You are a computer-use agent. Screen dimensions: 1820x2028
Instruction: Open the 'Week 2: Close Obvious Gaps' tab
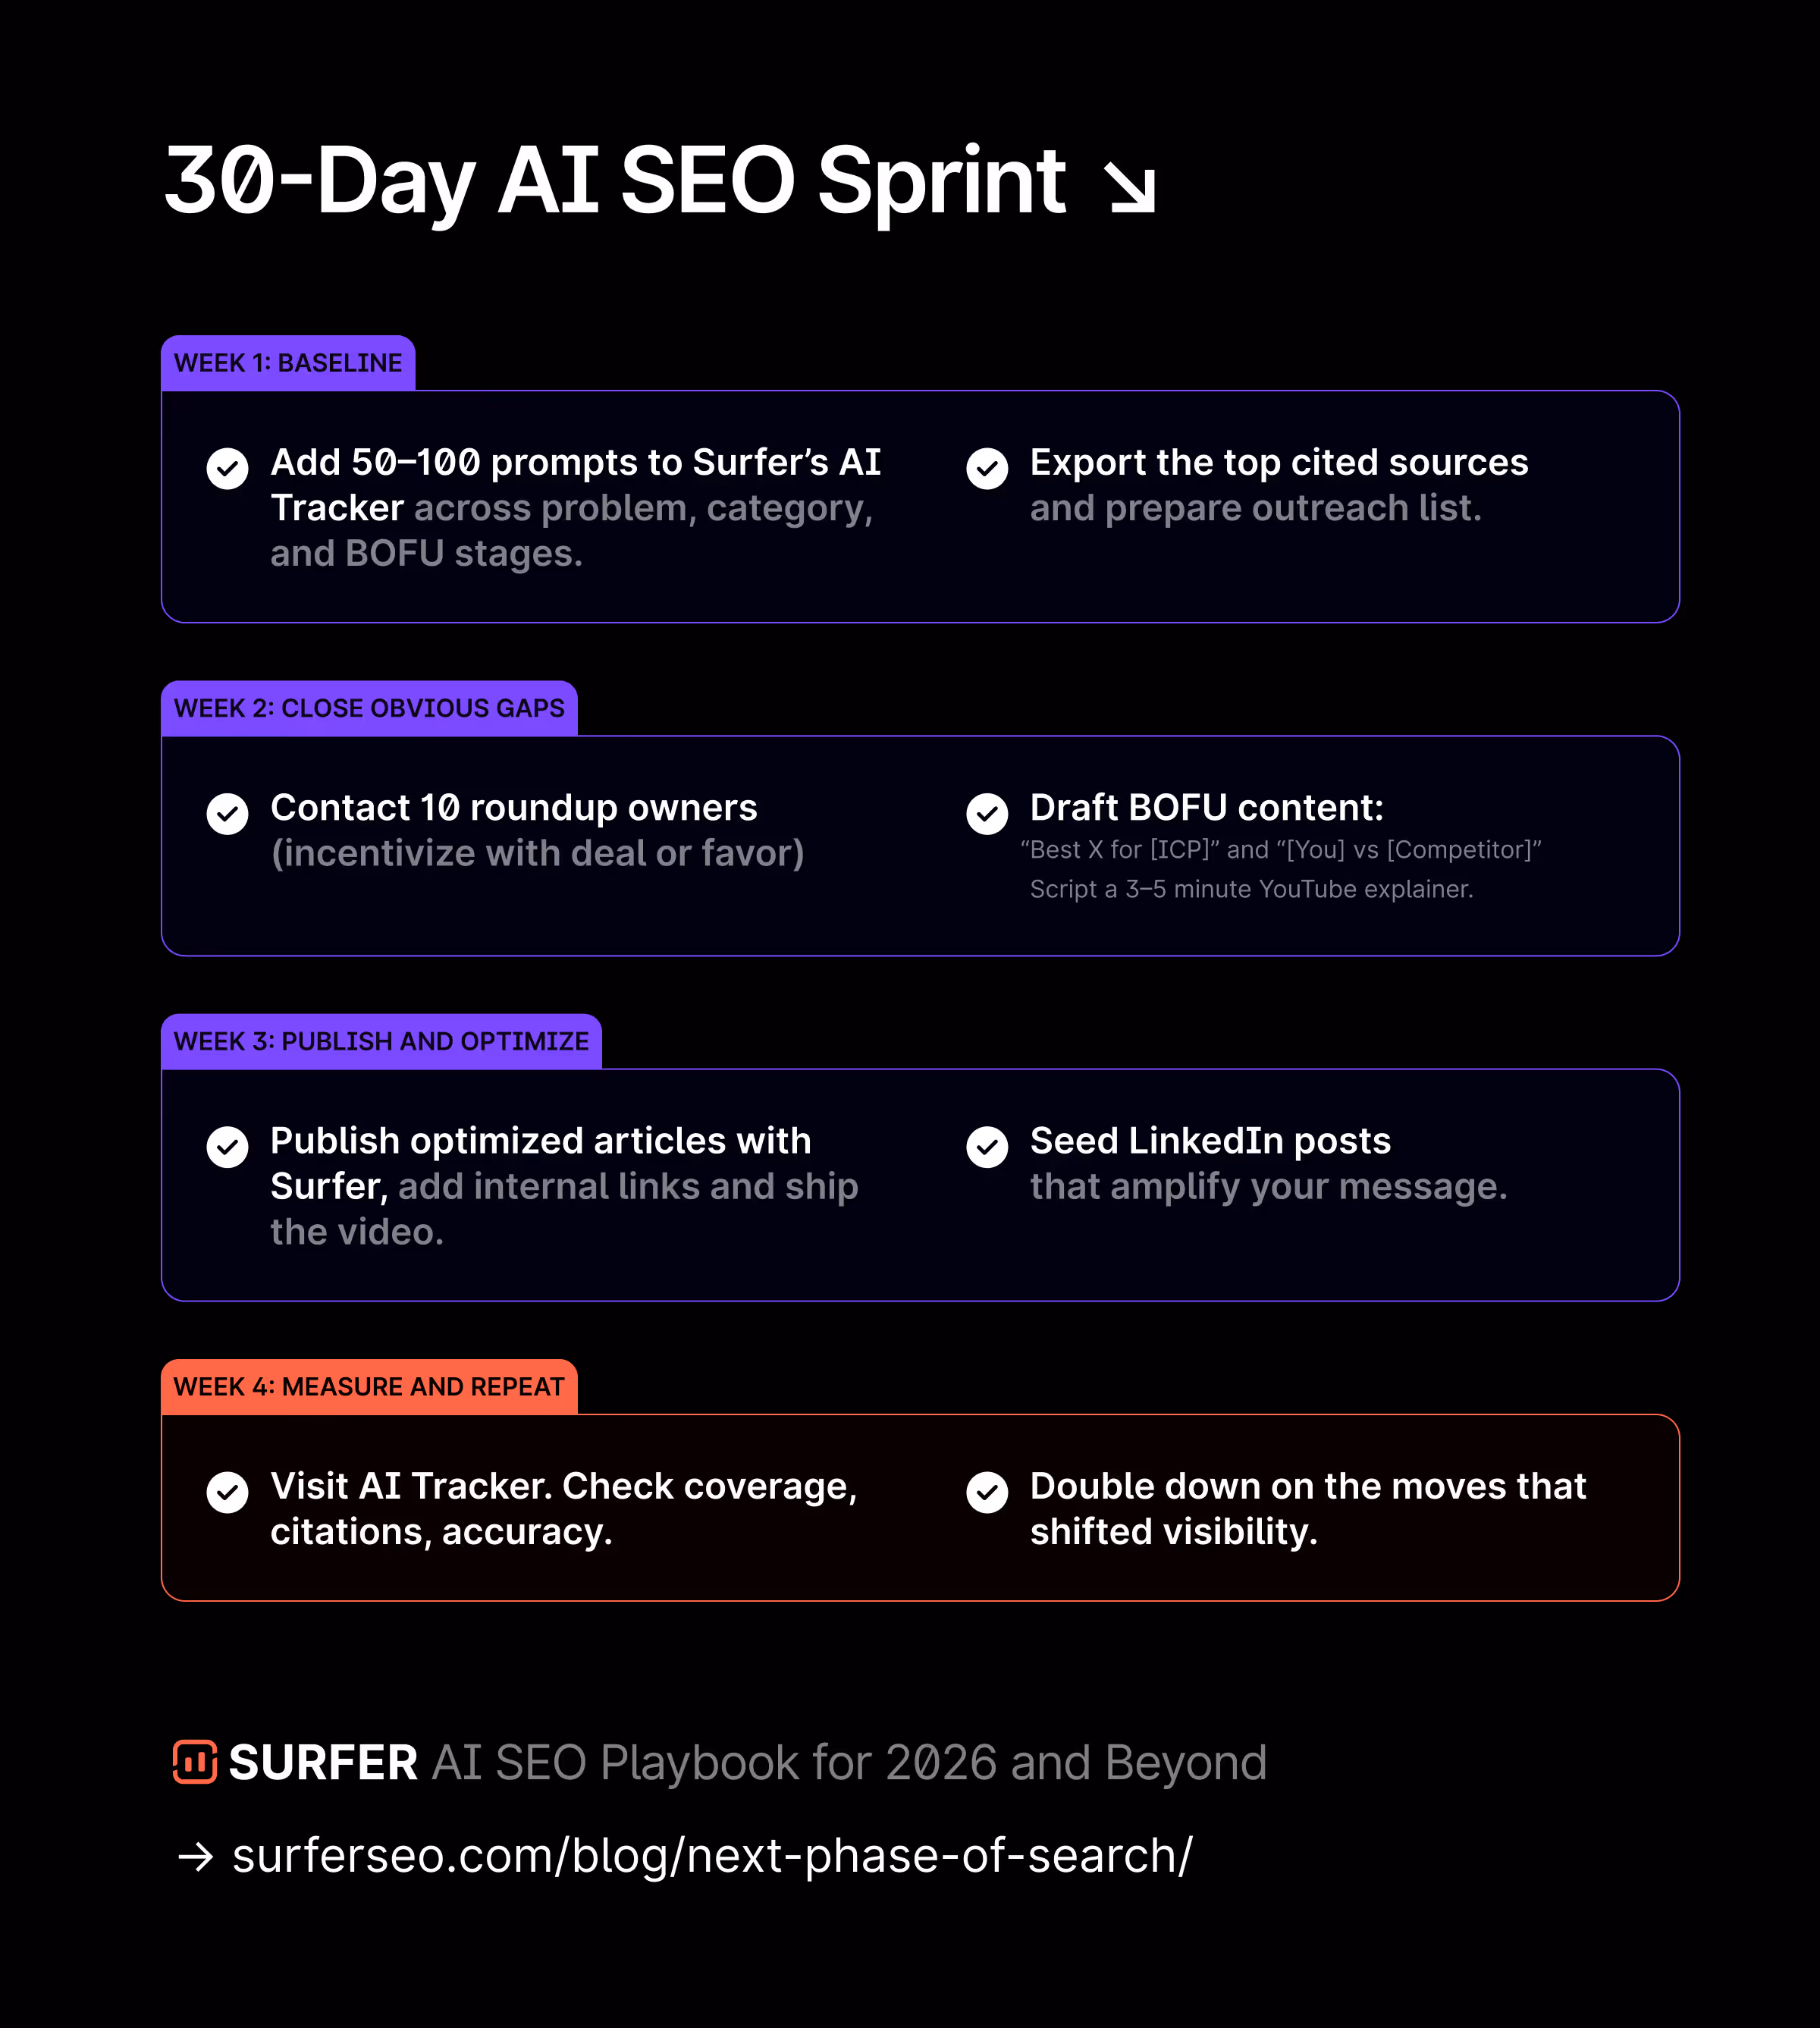369,708
